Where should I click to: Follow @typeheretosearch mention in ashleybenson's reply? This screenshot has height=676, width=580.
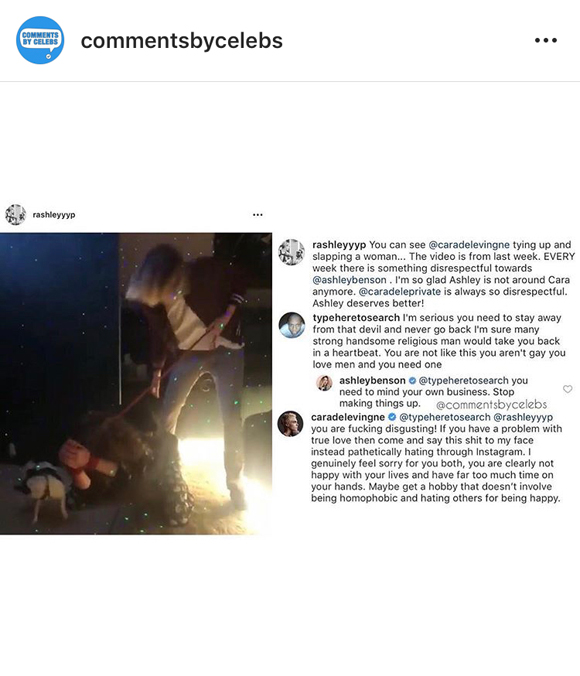[x=464, y=381]
